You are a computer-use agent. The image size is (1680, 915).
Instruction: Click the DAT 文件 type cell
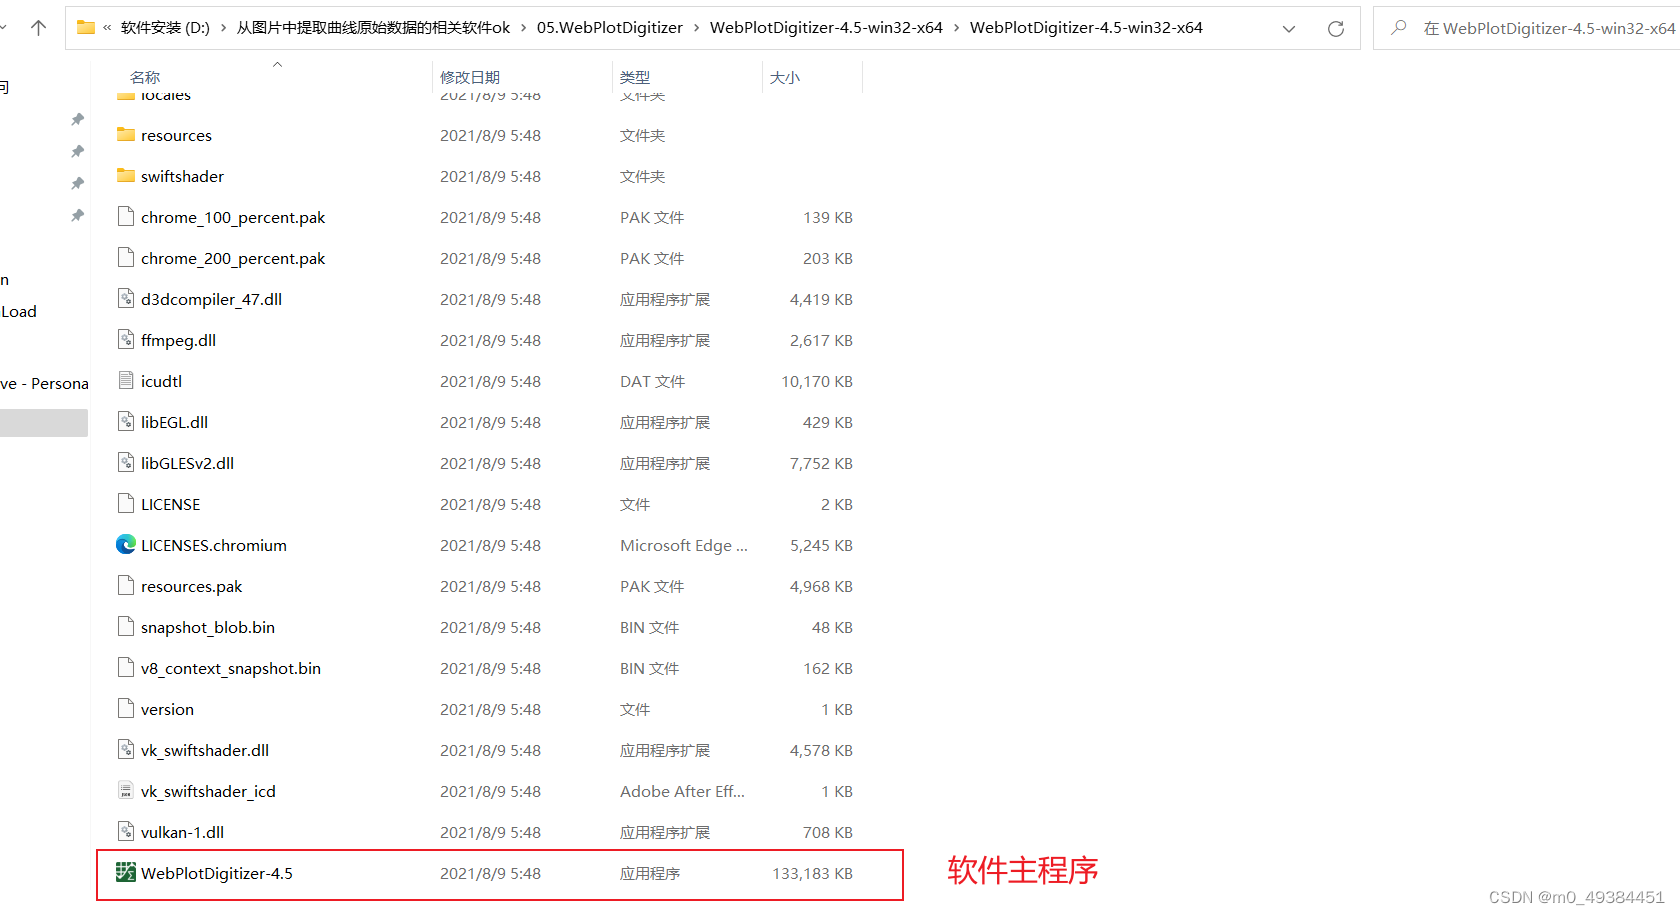(652, 382)
